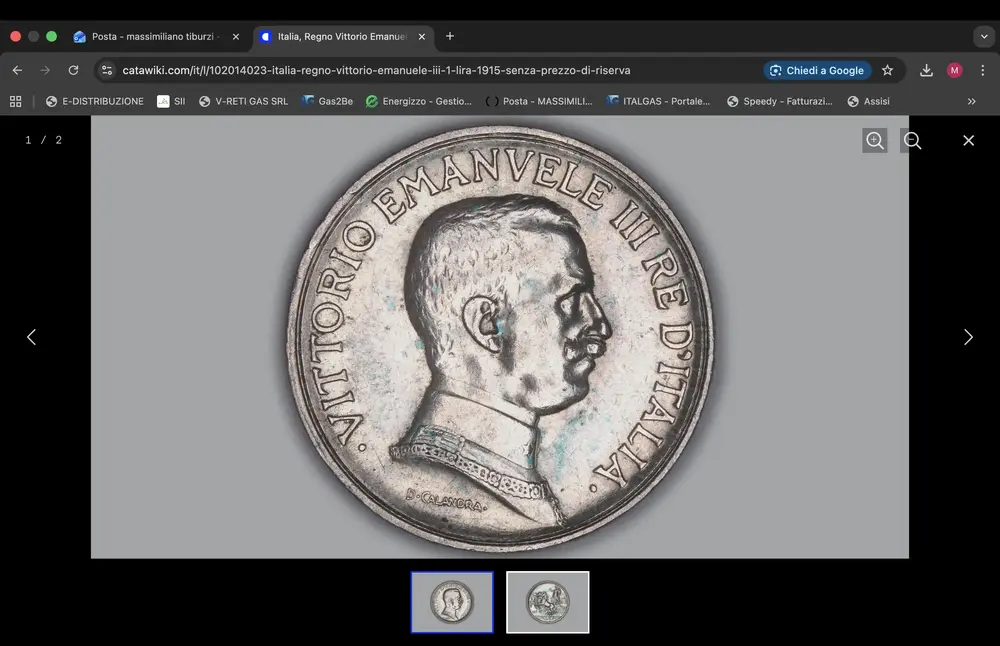This screenshot has height=646, width=1000.
Task: Select the coin obverse side thumbnail
Action: pos(452,602)
